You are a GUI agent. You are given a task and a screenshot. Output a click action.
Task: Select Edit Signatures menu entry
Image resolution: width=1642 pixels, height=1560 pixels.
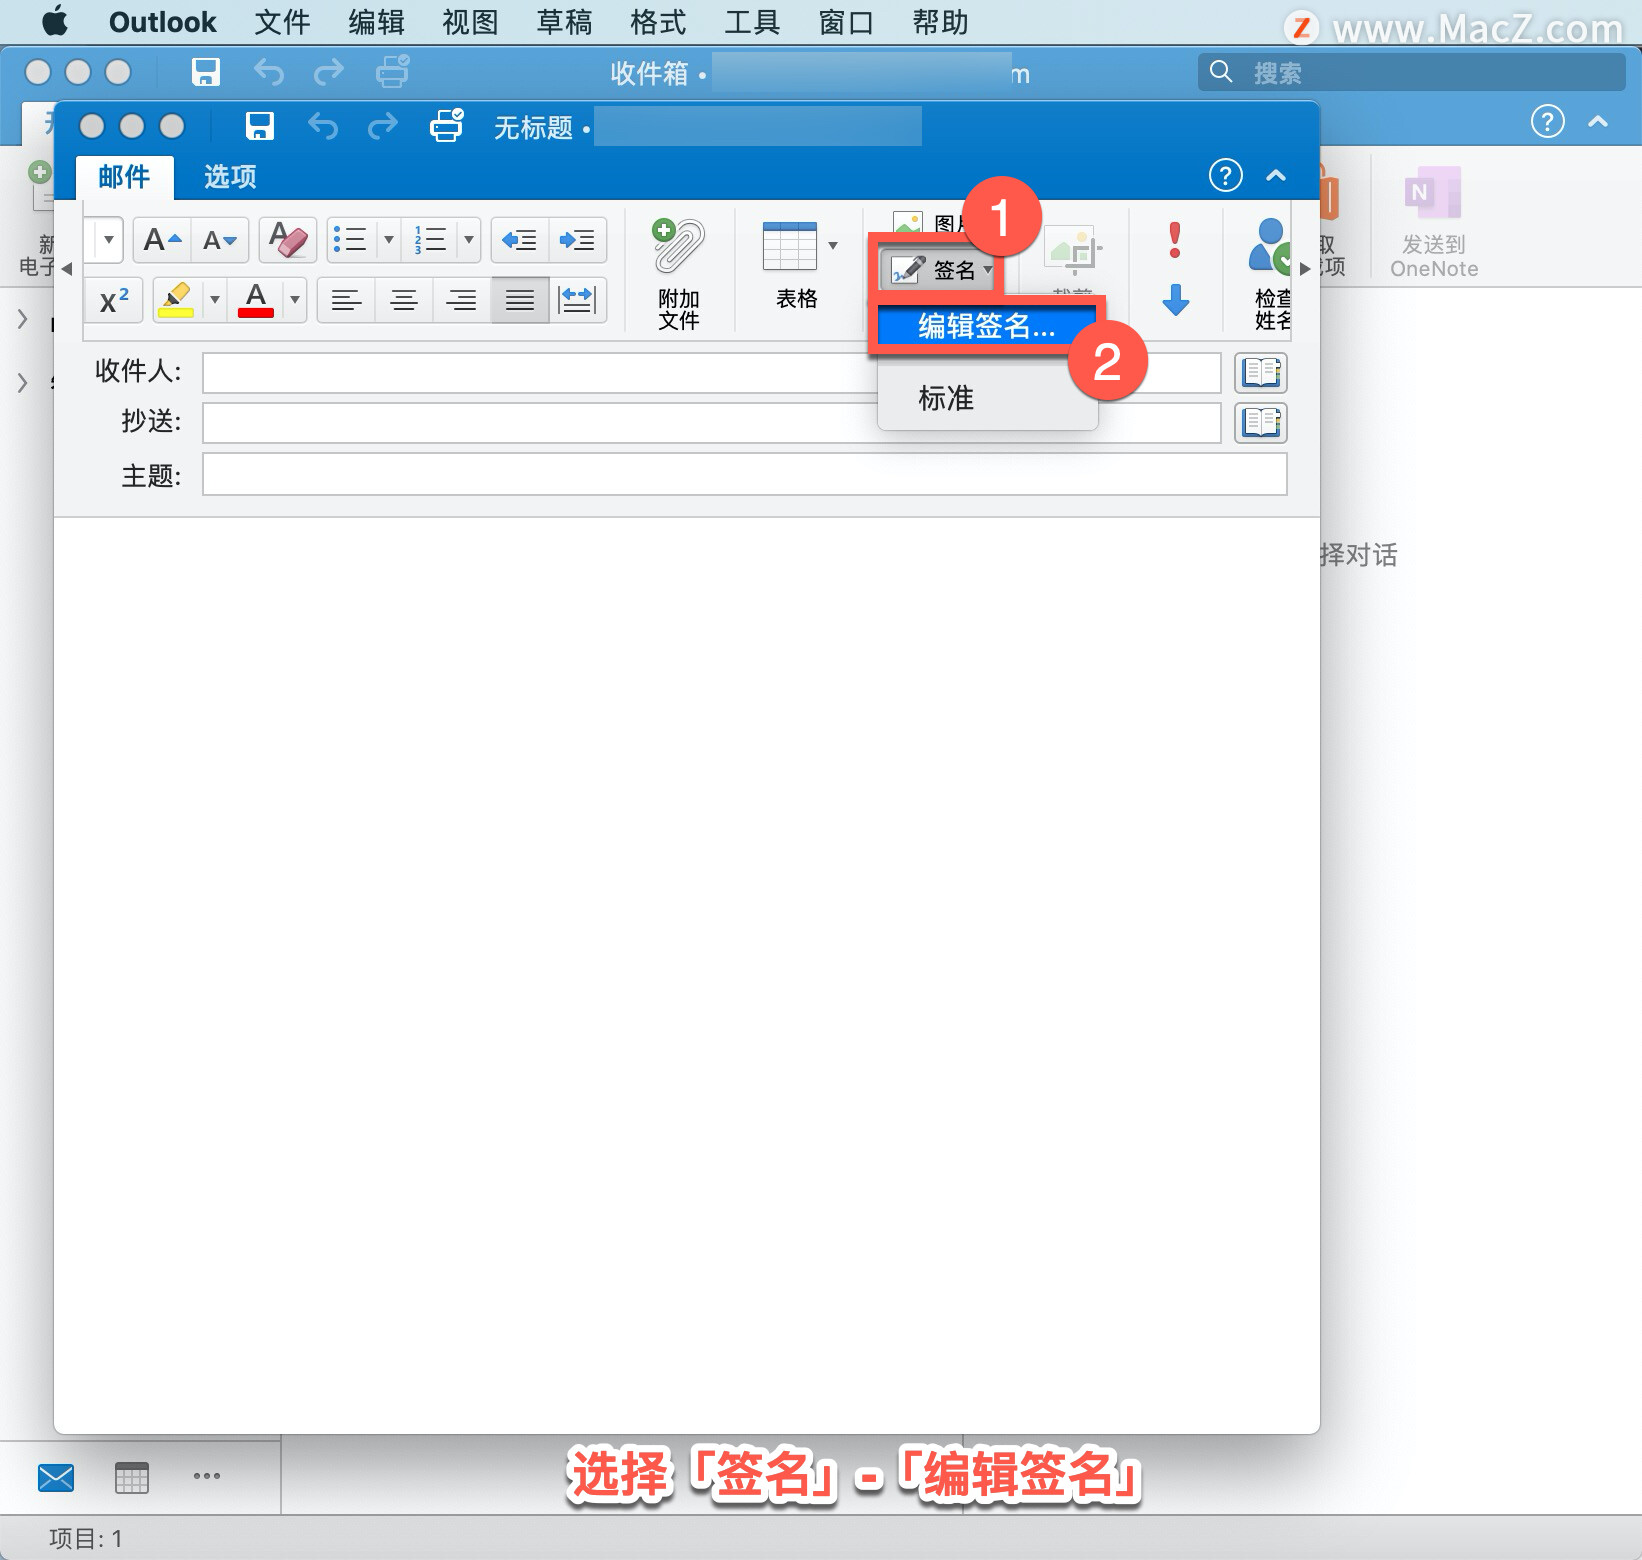987,326
